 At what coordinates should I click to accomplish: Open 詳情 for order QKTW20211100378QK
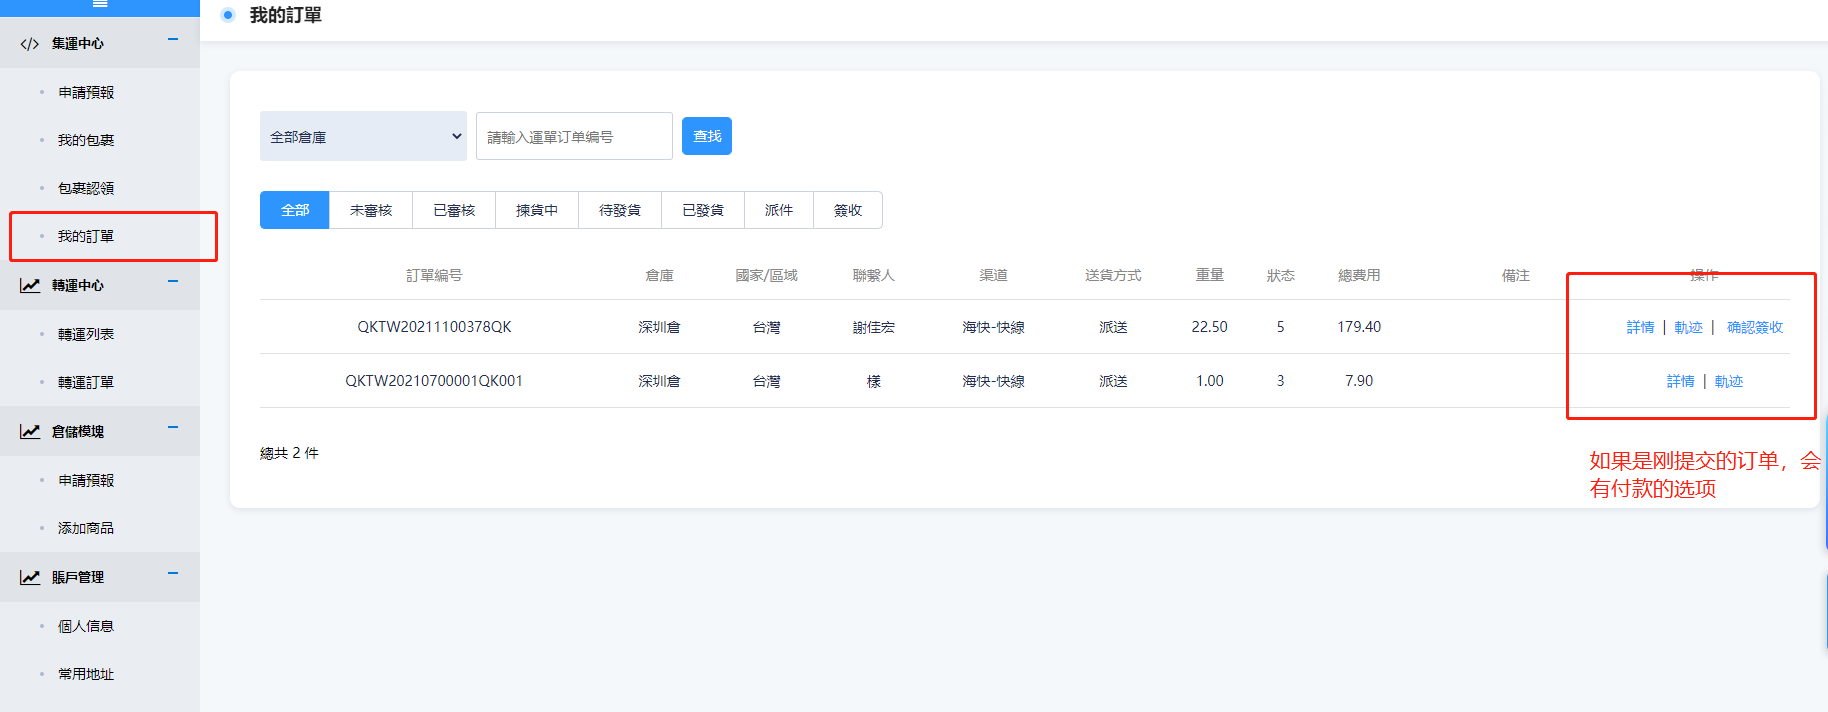pyautogui.click(x=1640, y=328)
